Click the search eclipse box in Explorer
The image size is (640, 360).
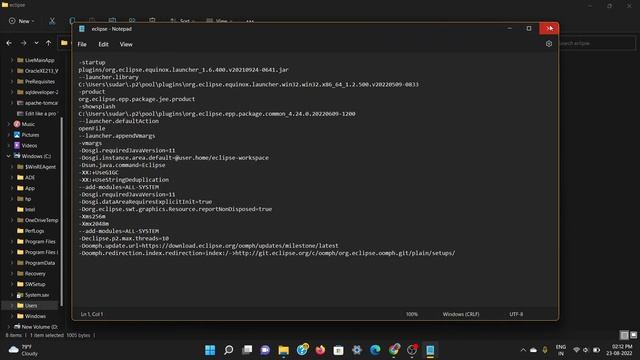point(598,43)
